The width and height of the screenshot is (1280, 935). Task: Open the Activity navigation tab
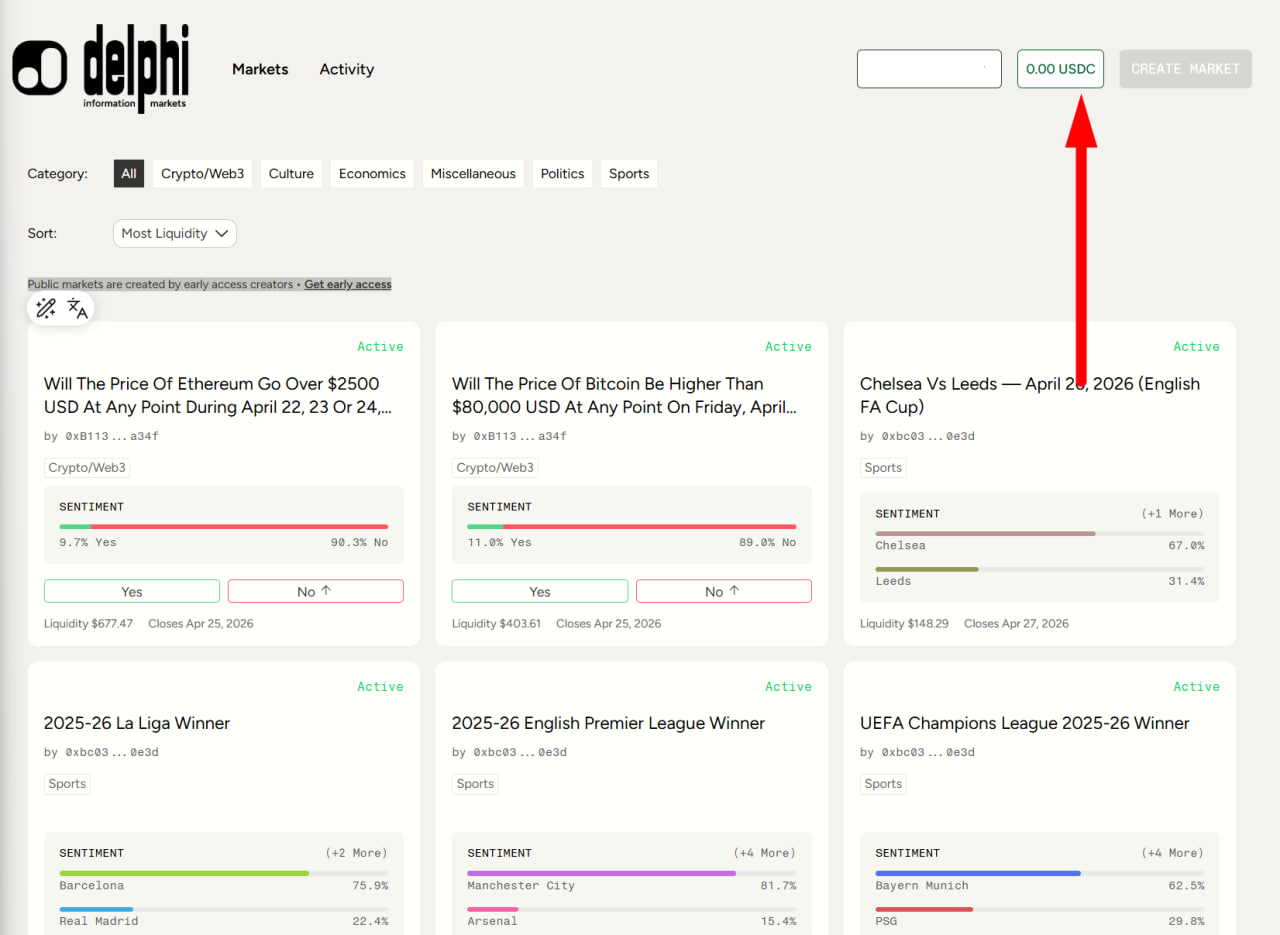(x=347, y=69)
